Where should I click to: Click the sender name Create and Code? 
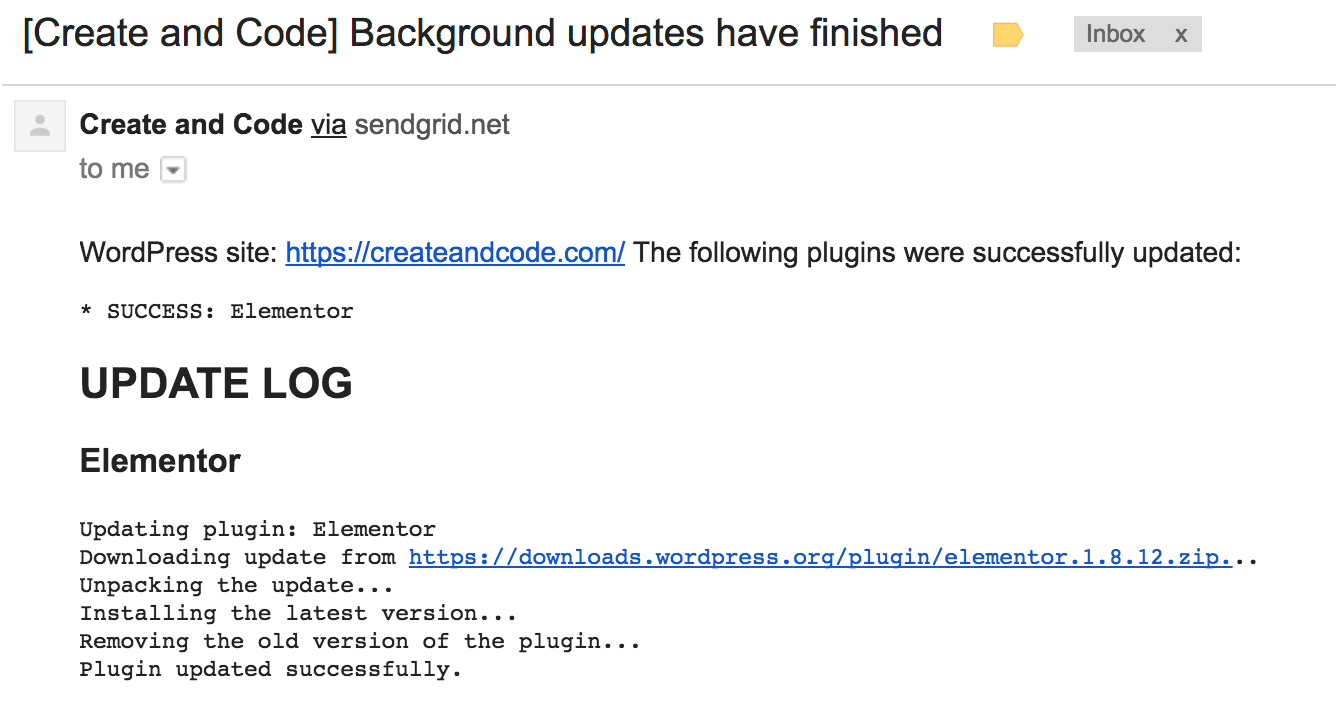point(191,125)
